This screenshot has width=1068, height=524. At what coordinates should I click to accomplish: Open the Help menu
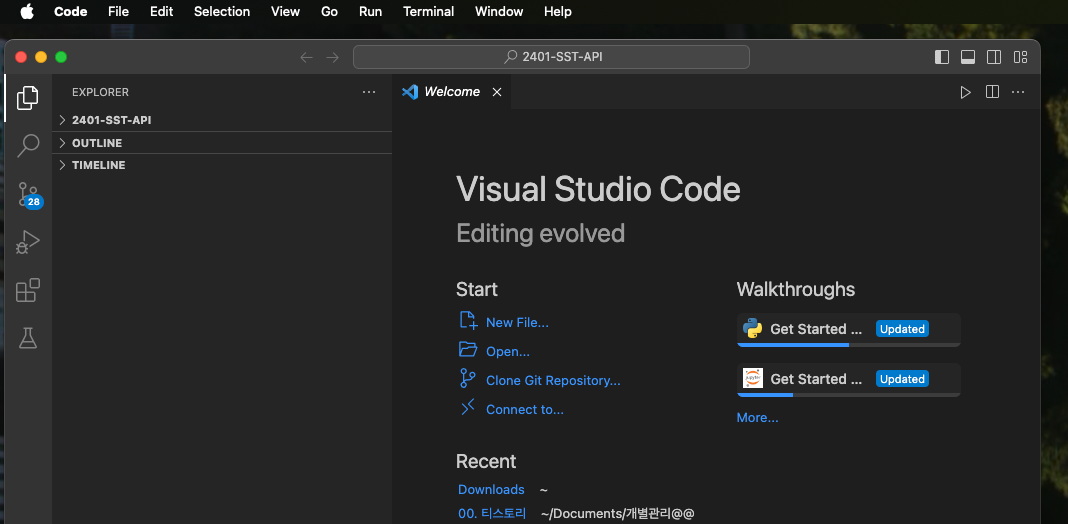click(558, 12)
